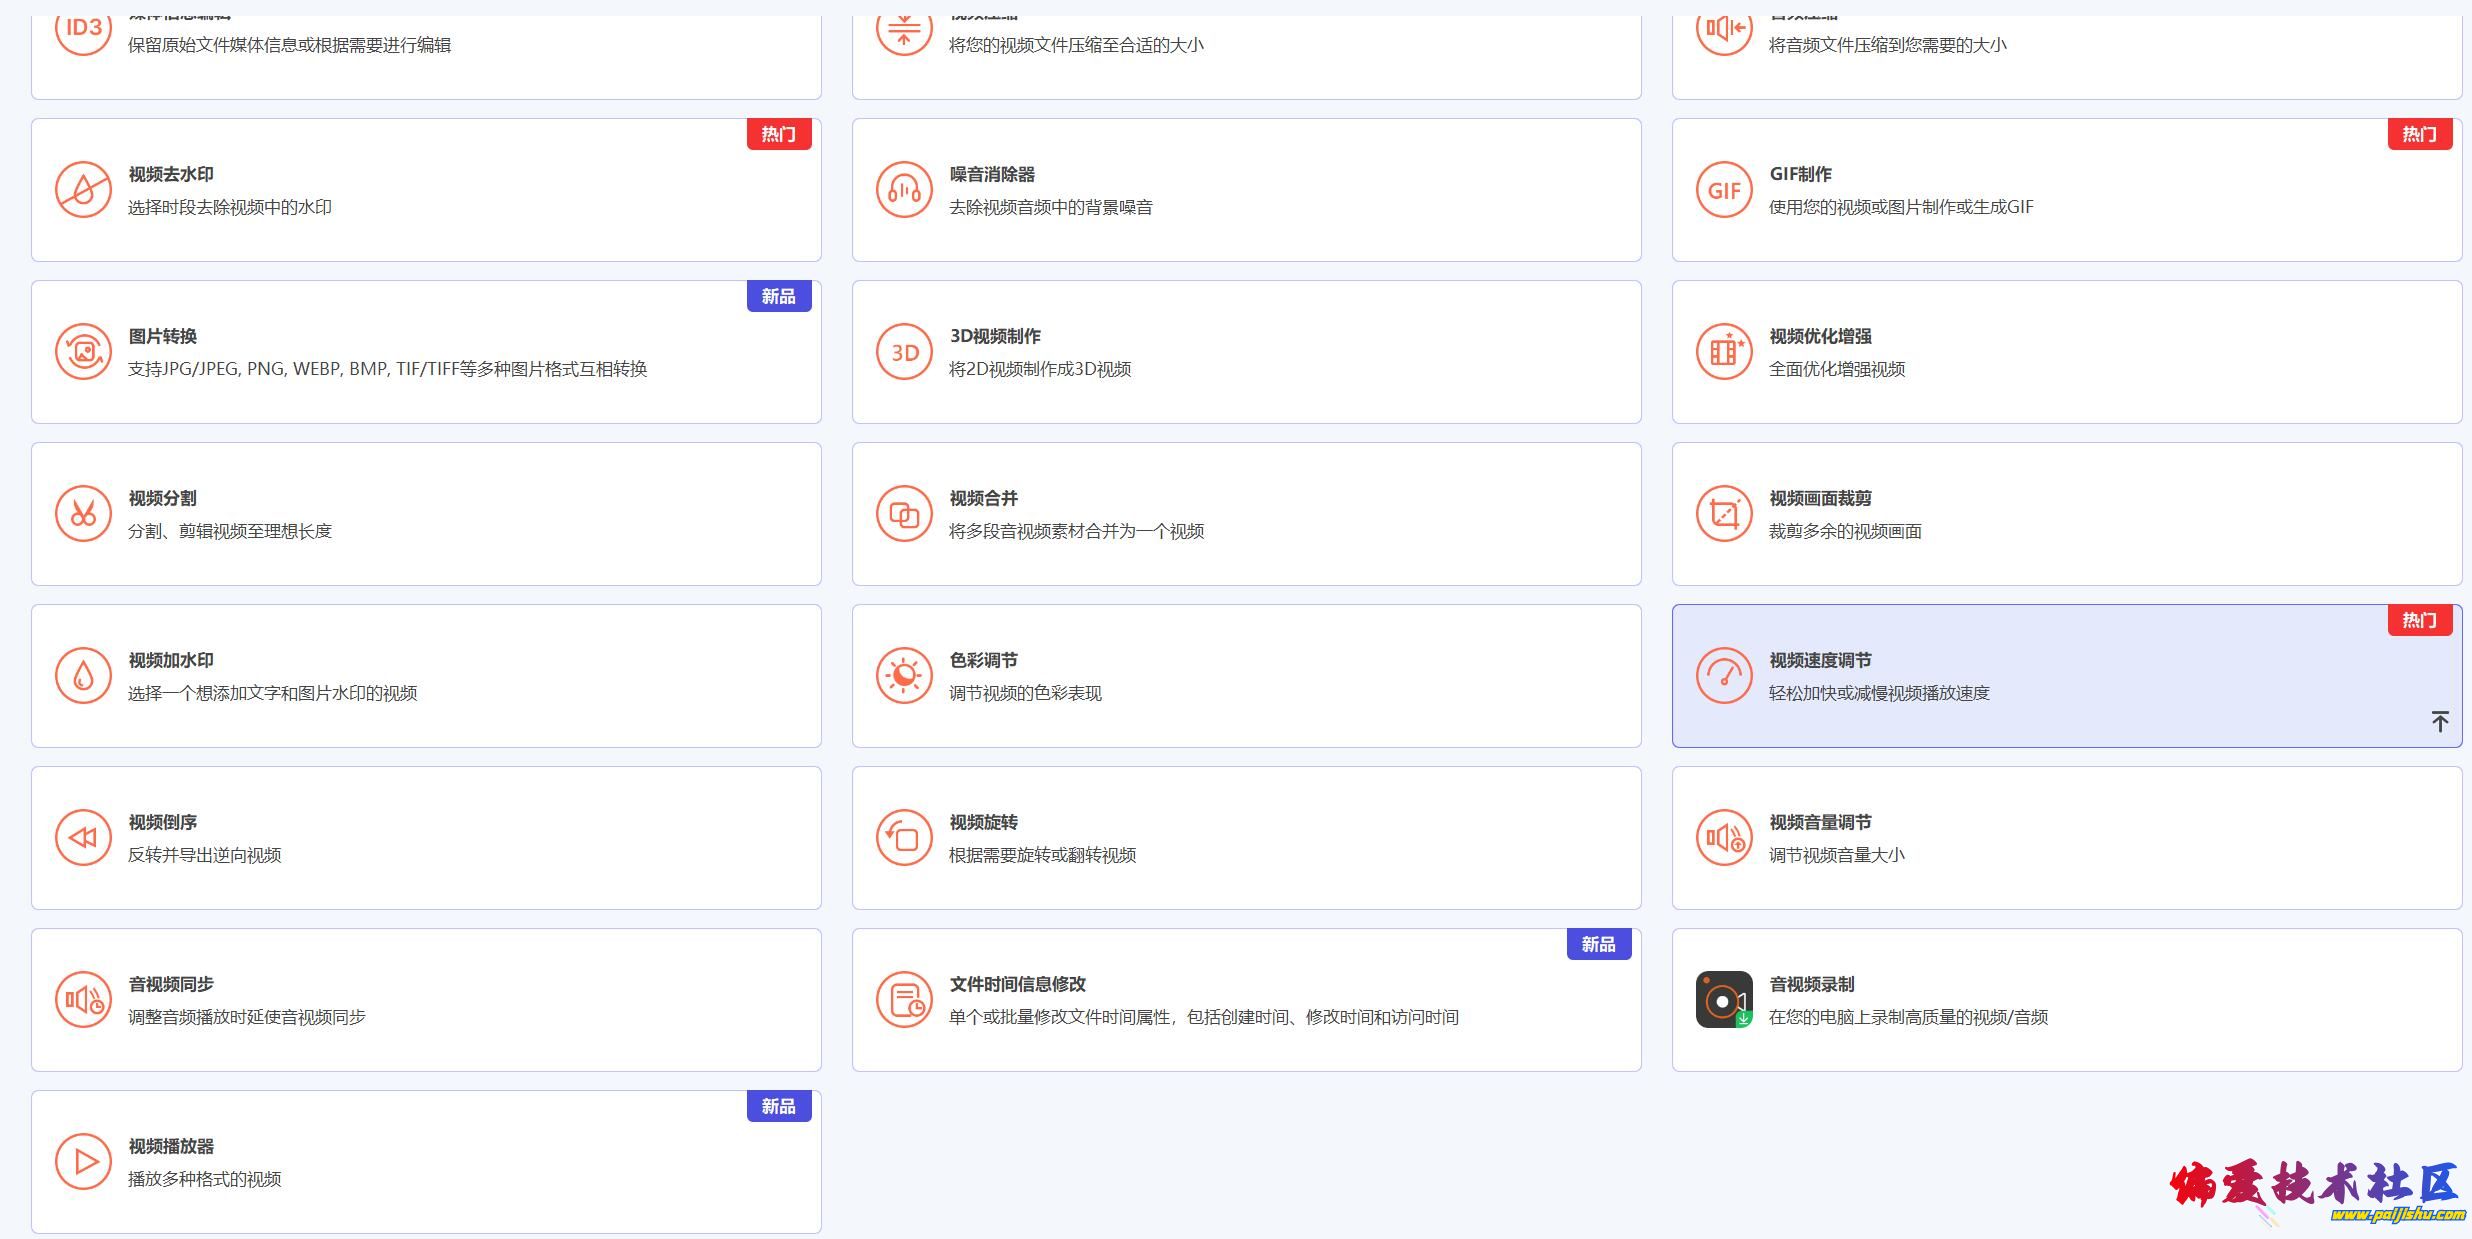Open the 色彩调节 sun icon
Viewport: 2472px width, 1239px height.
coord(904,676)
